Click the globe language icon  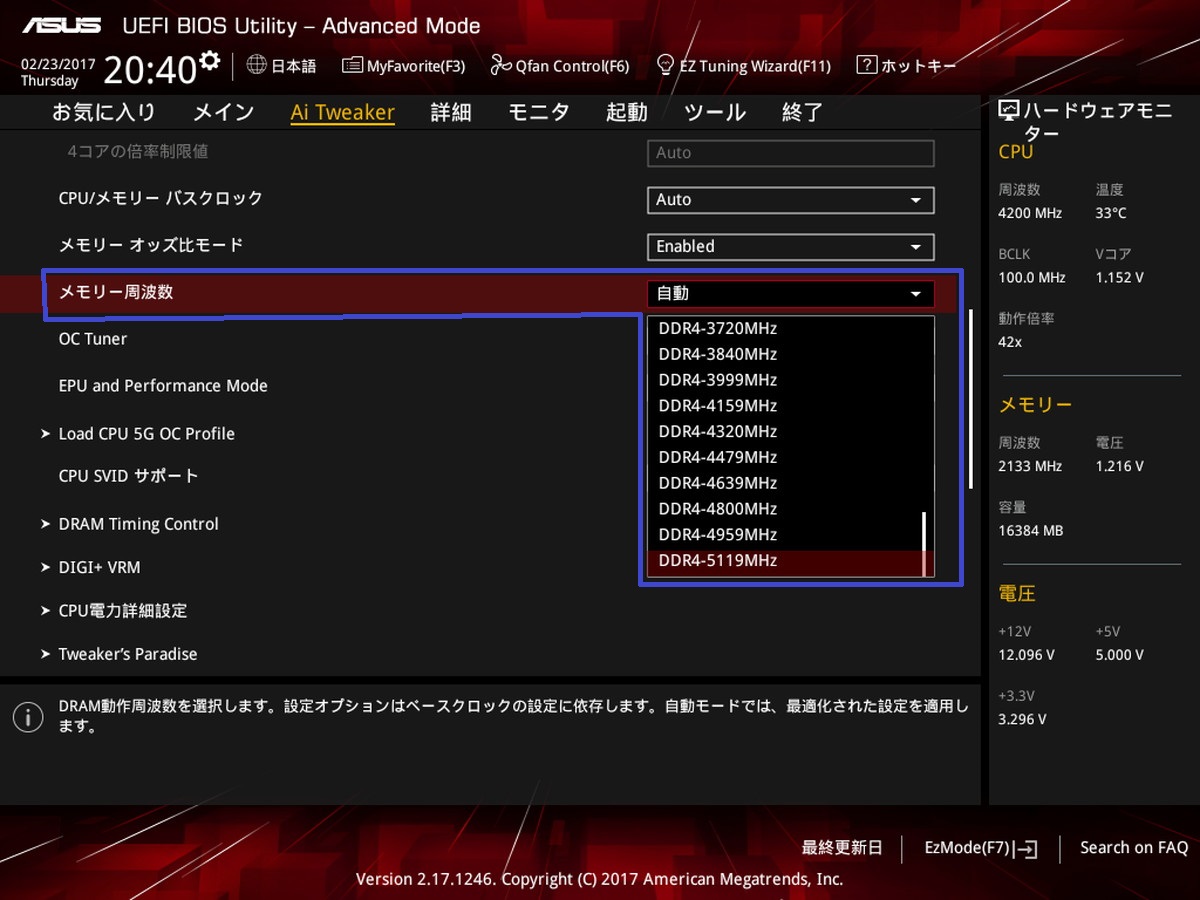256,65
